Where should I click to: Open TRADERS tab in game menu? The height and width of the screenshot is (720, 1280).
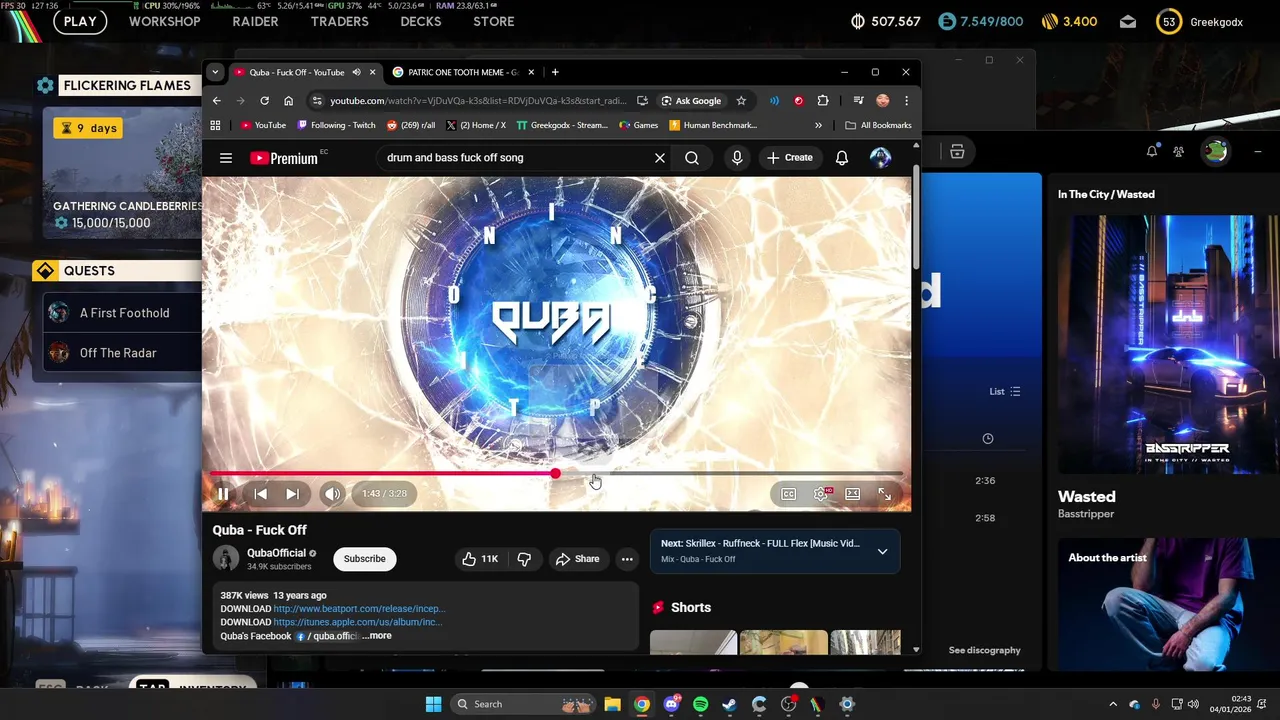[x=340, y=22]
